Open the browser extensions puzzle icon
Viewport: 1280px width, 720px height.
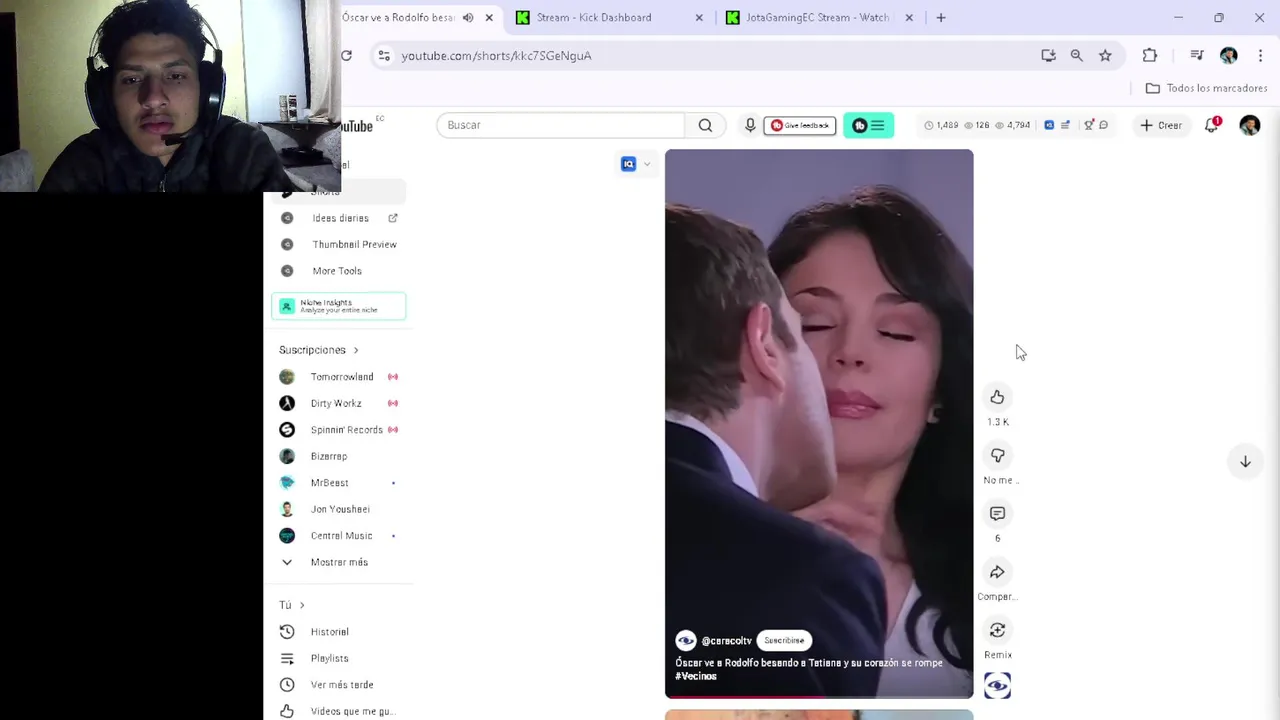[1150, 56]
